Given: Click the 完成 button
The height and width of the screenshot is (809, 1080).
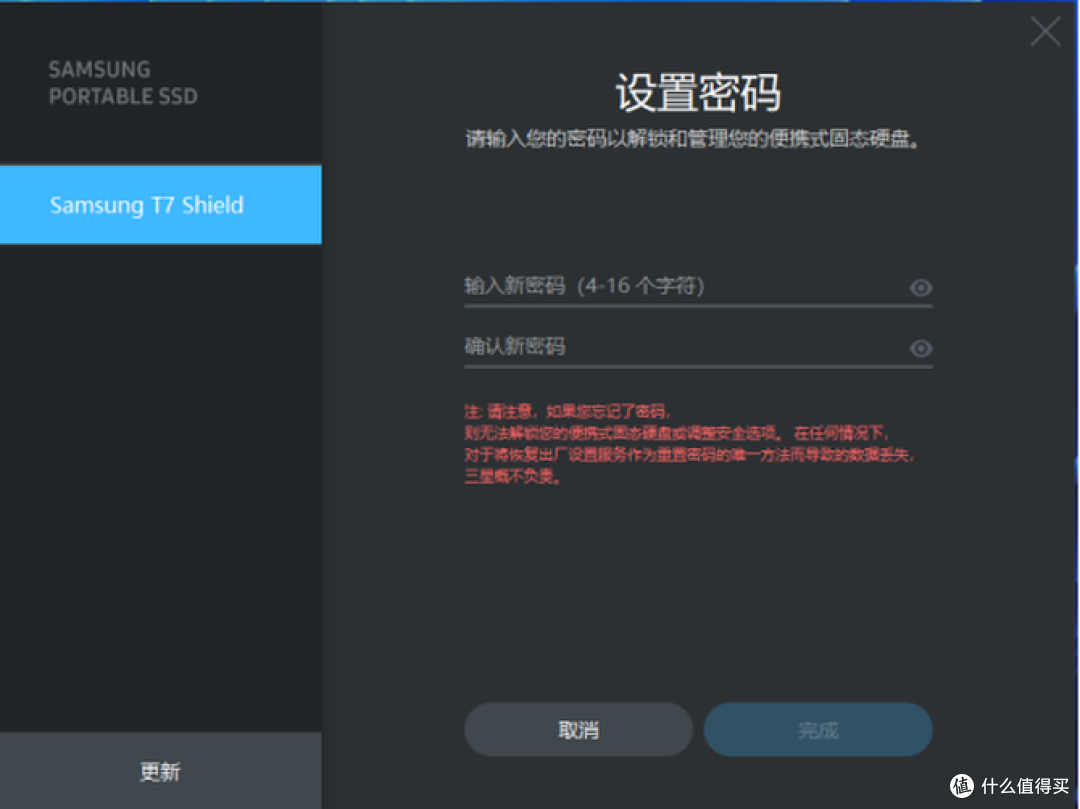Looking at the screenshot, I should [x=818, y=729].
